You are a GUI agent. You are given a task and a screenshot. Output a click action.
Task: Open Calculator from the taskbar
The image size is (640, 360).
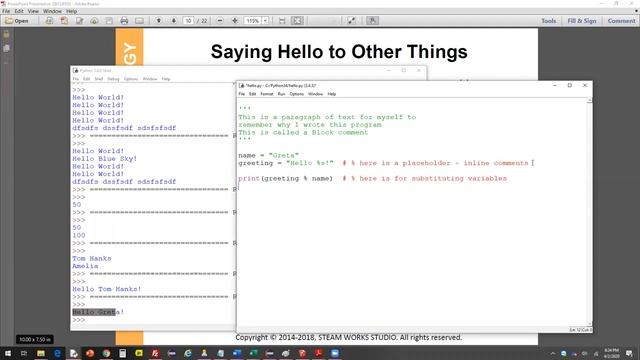click(122, 353)
